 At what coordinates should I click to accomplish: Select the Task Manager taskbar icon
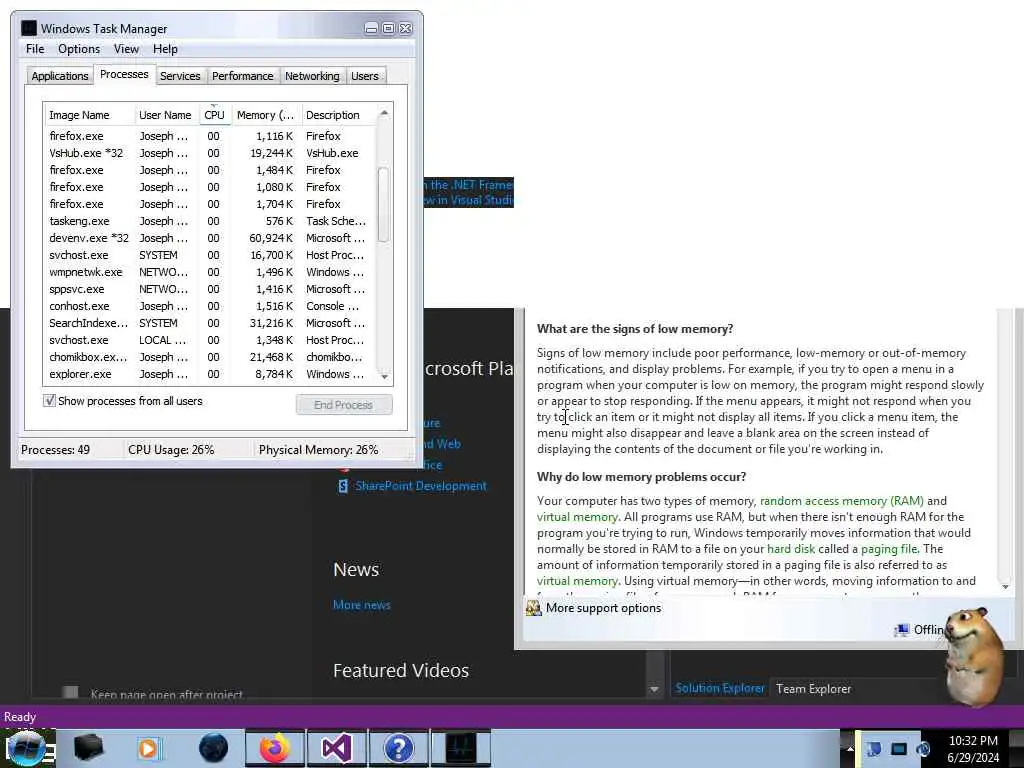click(x=461, y=748)
